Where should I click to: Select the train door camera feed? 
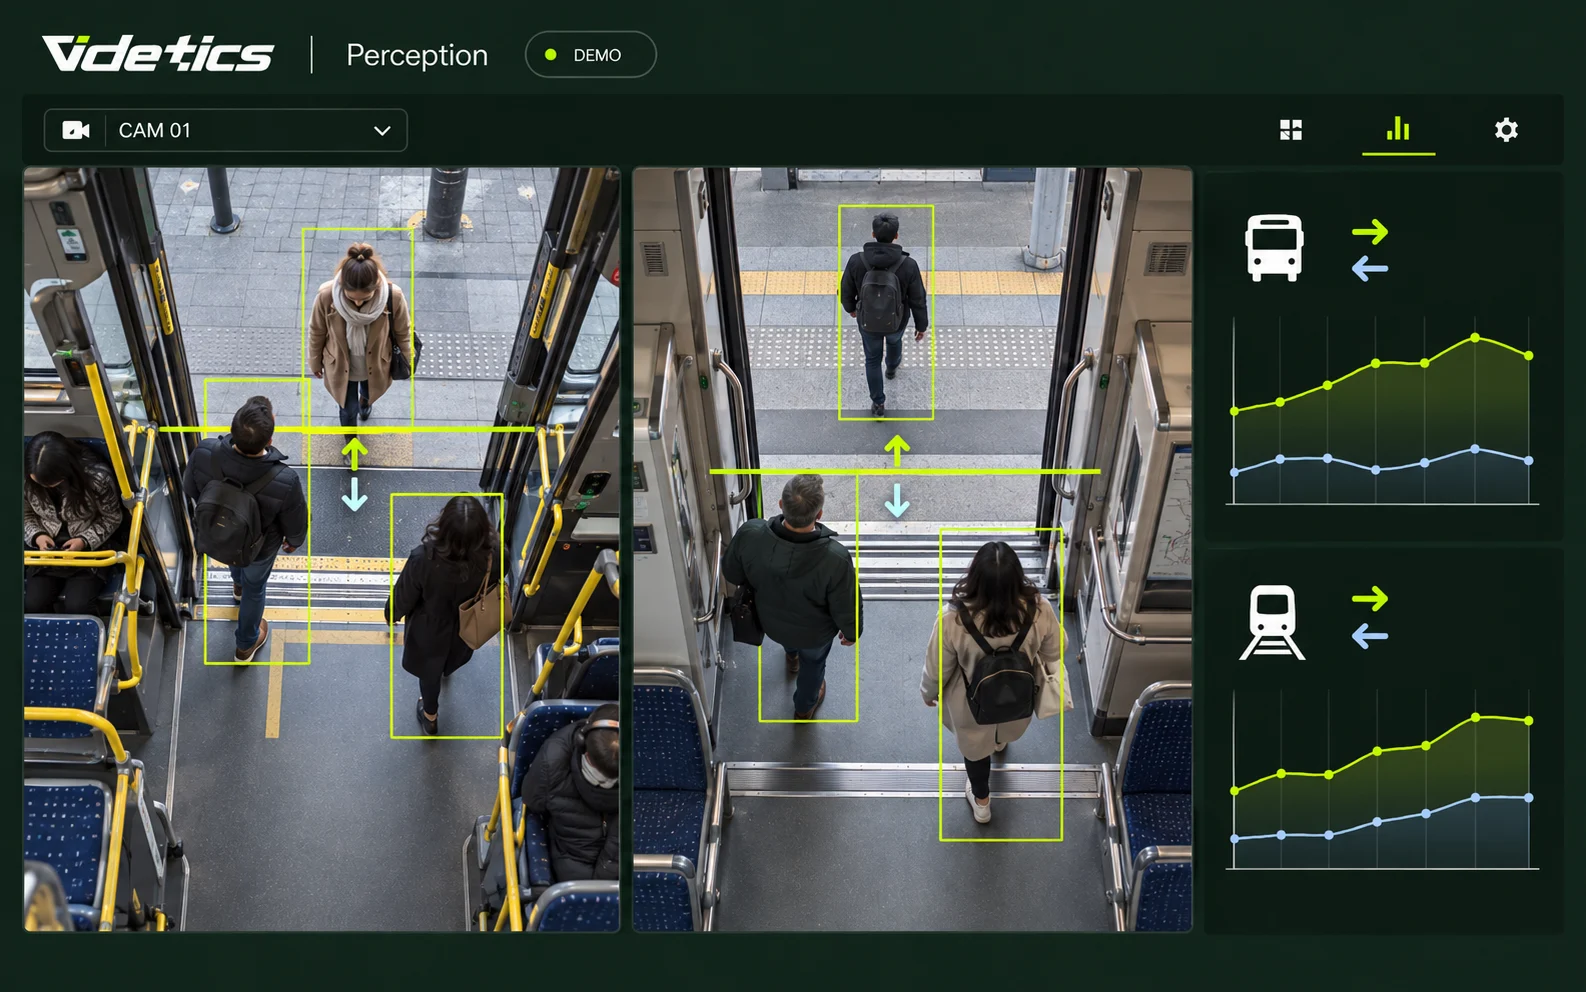coord(912,549)
